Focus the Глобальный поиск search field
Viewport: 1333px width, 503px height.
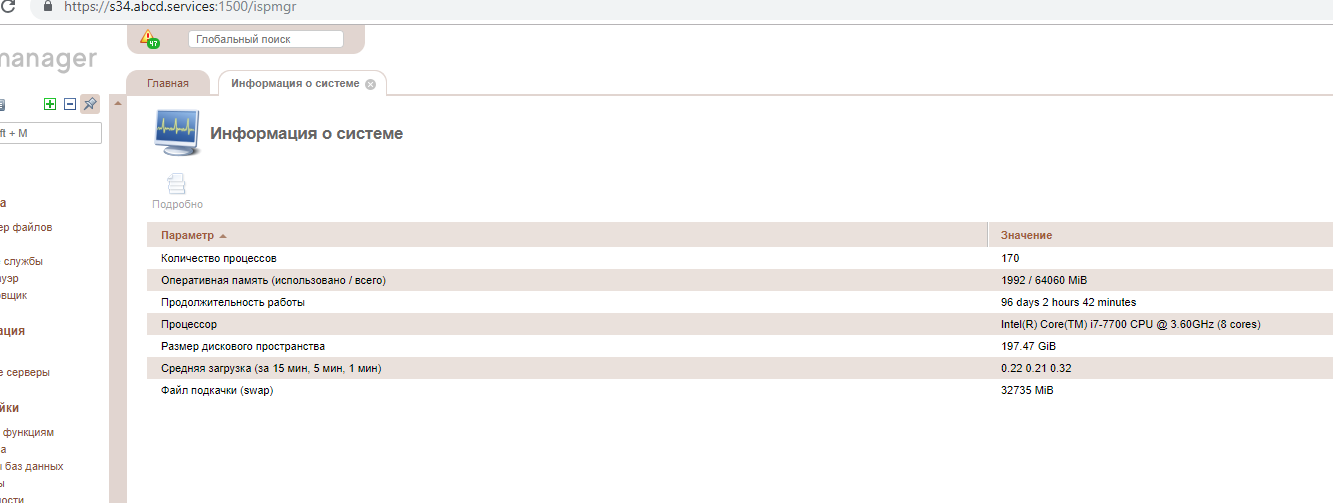265,39
